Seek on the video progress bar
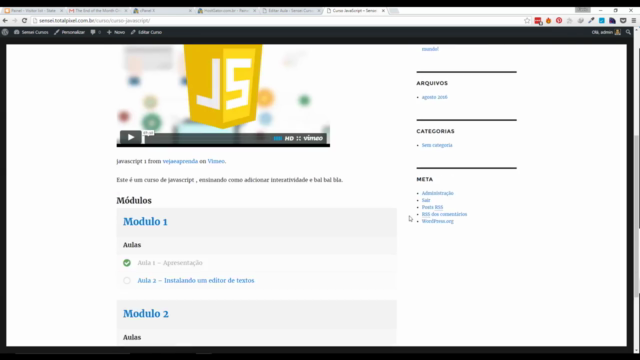 tap(207, 138)
